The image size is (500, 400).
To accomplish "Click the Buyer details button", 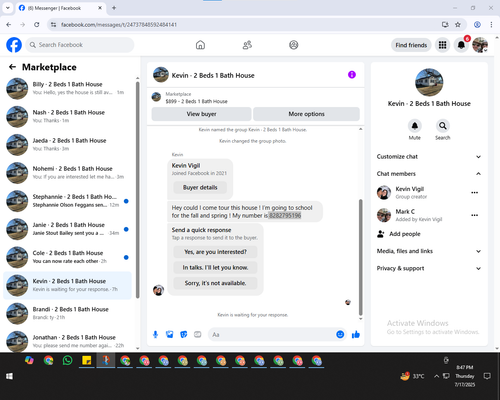I will [x=200, y=187].
